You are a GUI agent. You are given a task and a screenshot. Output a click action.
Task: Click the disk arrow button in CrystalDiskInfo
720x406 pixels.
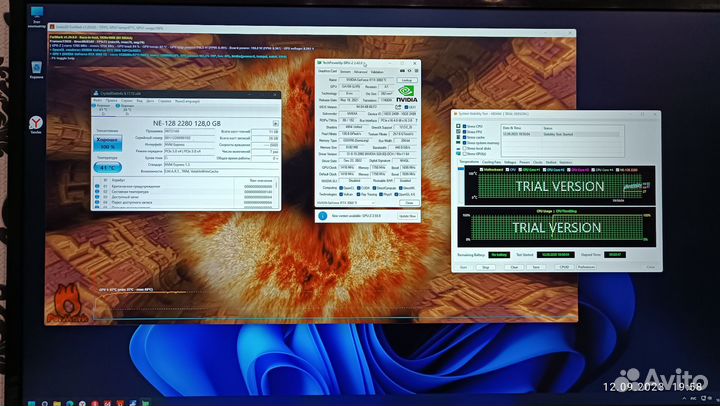[x=276, y=124]
